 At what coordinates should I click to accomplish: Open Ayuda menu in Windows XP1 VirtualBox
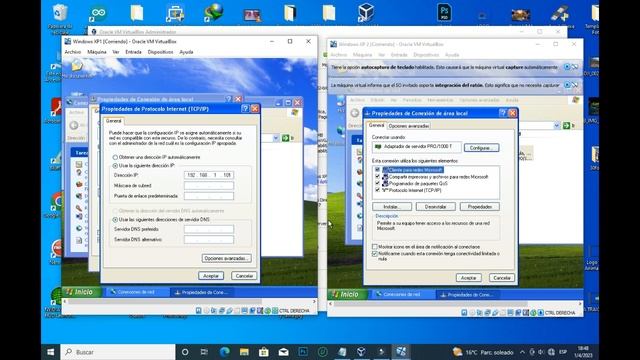point(186,52)
